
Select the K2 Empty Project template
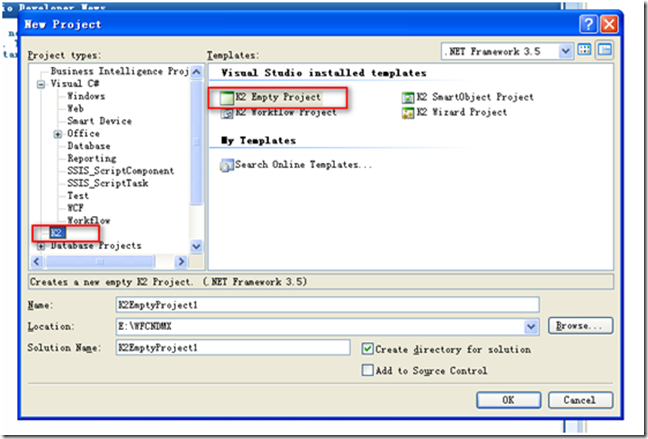(271, 98)
